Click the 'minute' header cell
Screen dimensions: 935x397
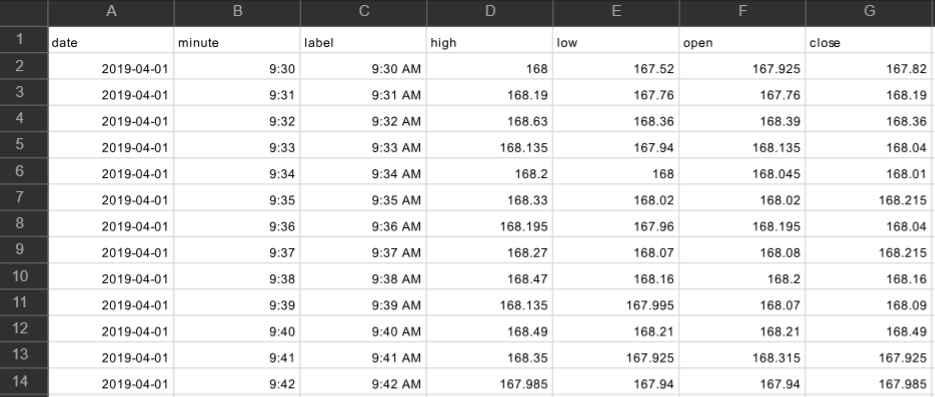237,40
